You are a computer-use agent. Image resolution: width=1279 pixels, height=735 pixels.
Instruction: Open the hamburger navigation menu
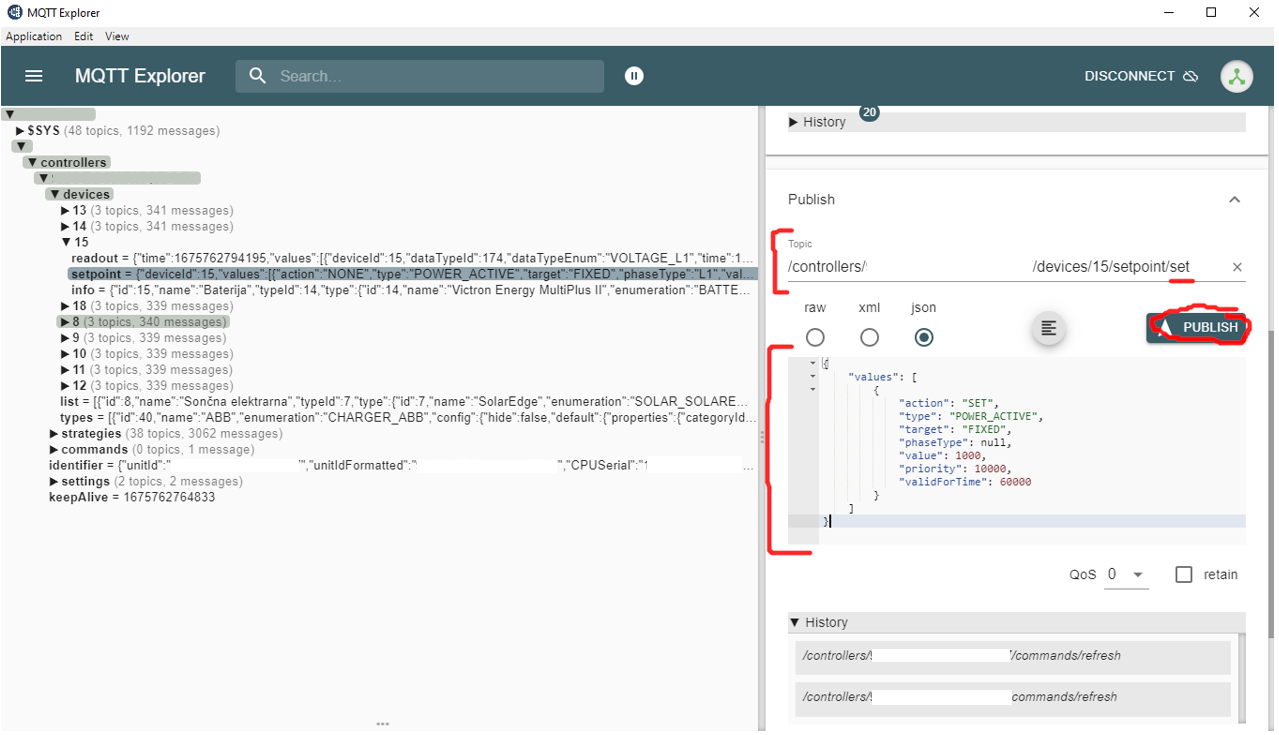(34, 76)
